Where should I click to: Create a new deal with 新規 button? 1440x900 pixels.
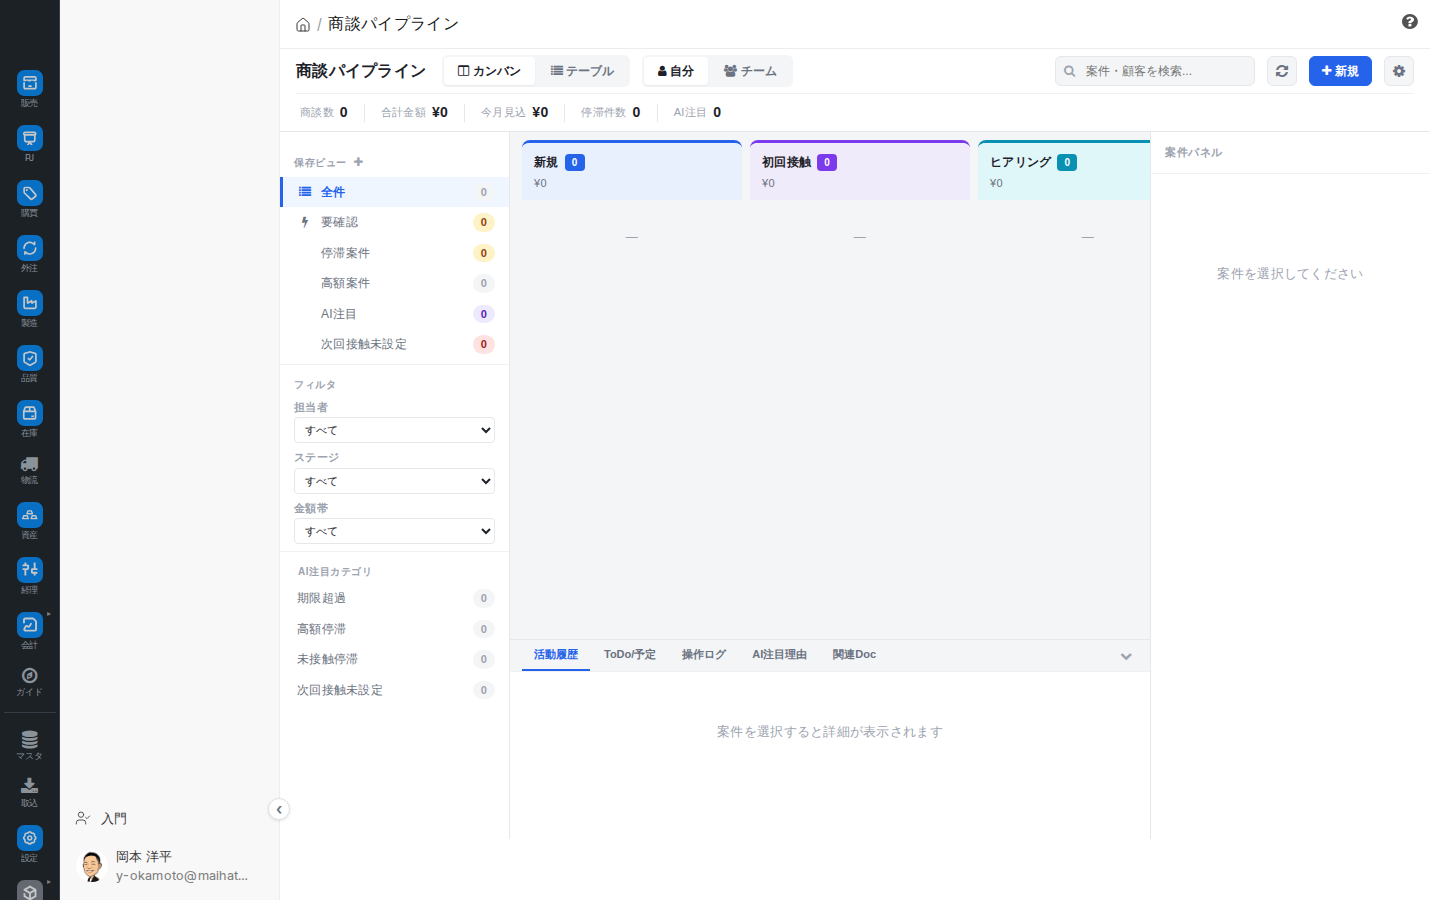click(1340, 71)
